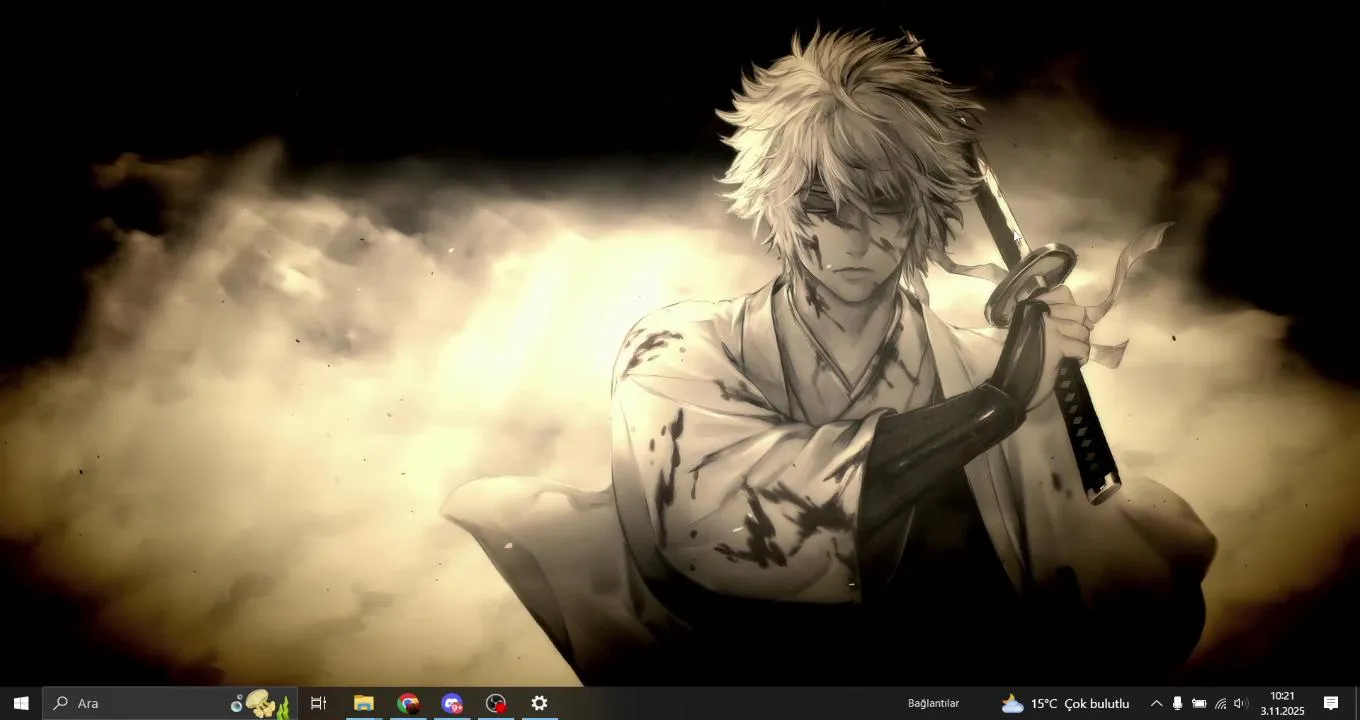This screenshot has height=720, width=1360.
Task: Open the Action Center notifications
Action: (x=1331, y=703)
